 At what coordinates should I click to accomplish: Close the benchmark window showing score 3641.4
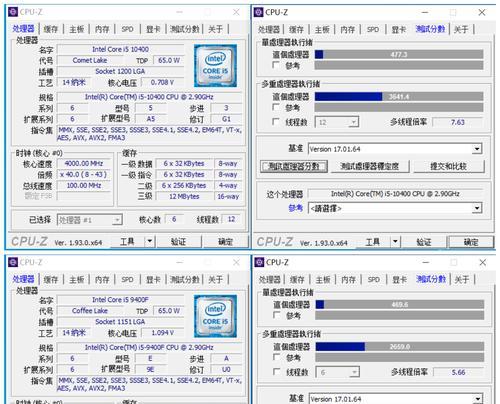pyautogui.click(x=482, y=12)
